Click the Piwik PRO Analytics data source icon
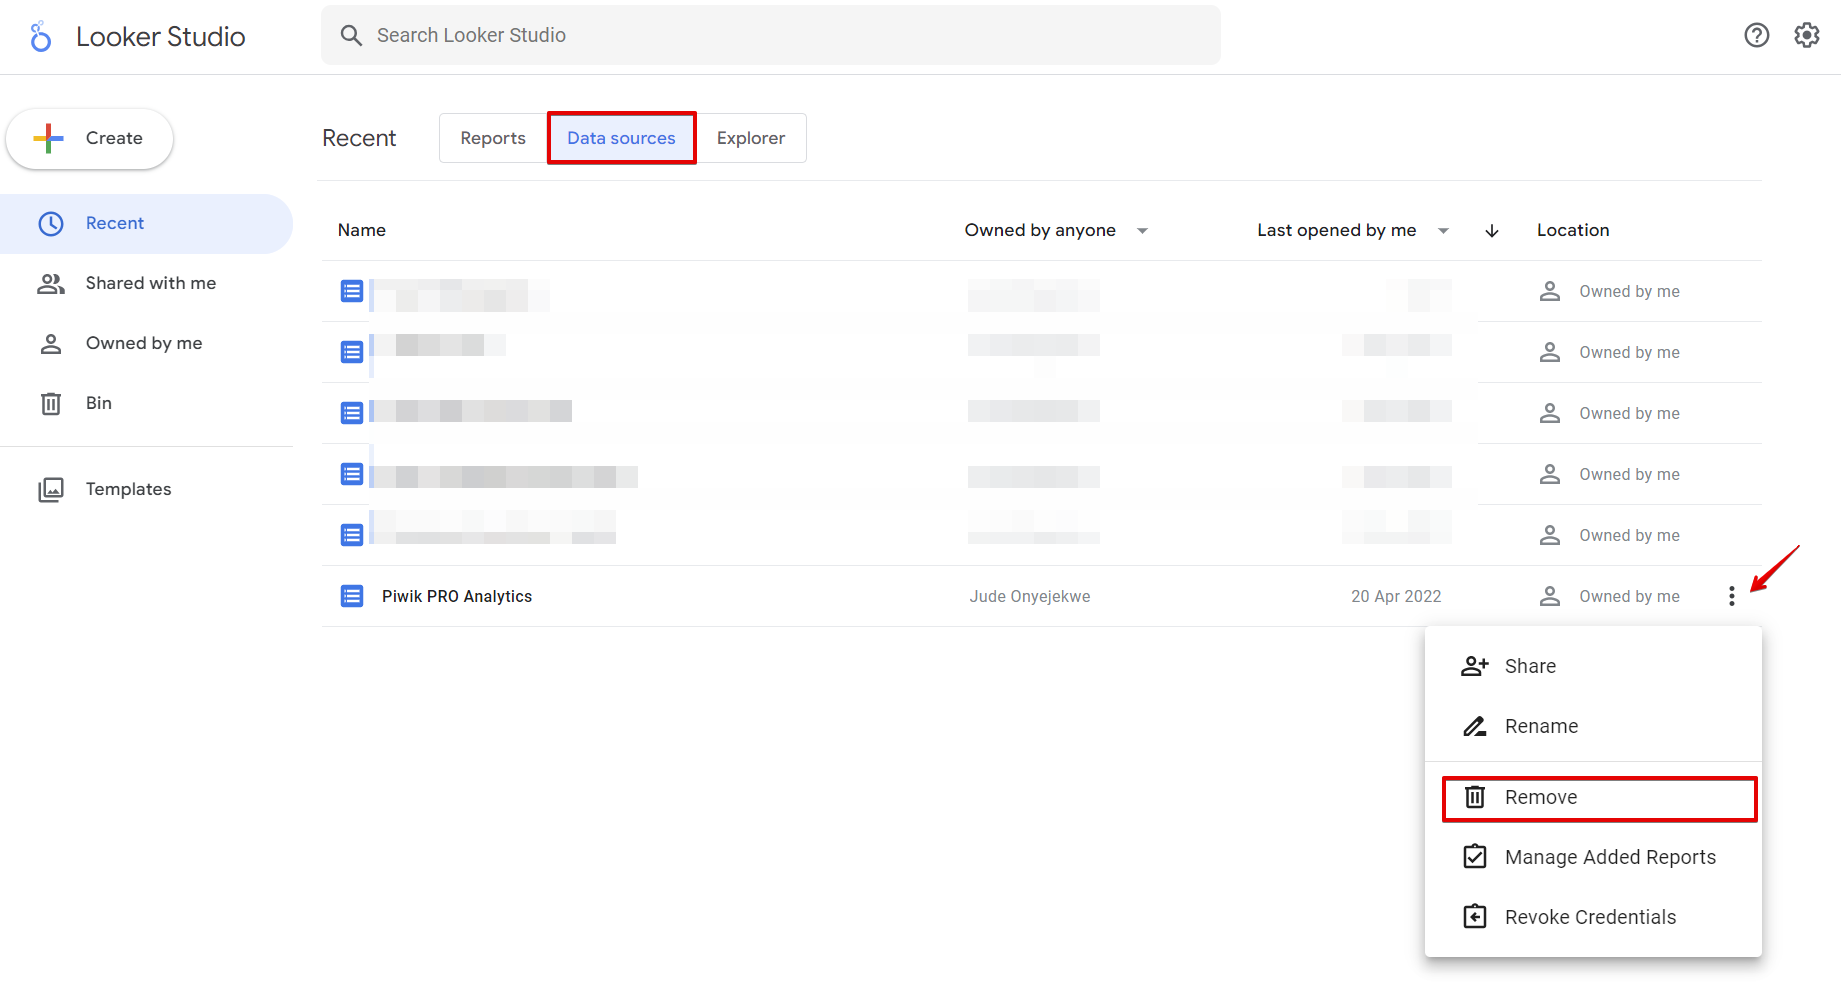The width and height of the screenshot is (1841, 994). [352, 596]
